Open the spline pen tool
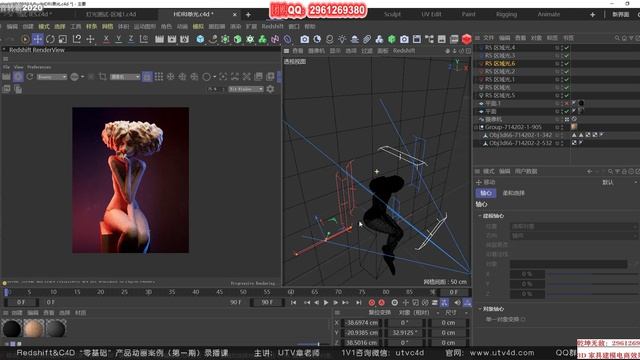 pos(213,39)
